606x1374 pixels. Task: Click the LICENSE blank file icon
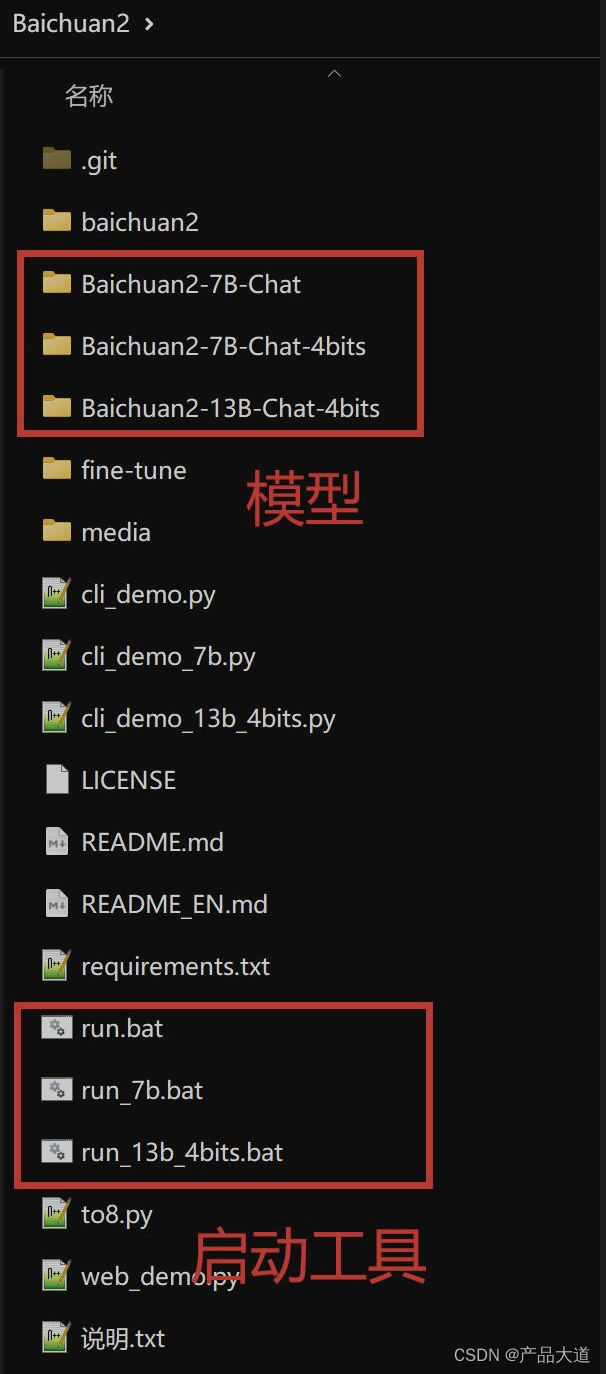56,779
